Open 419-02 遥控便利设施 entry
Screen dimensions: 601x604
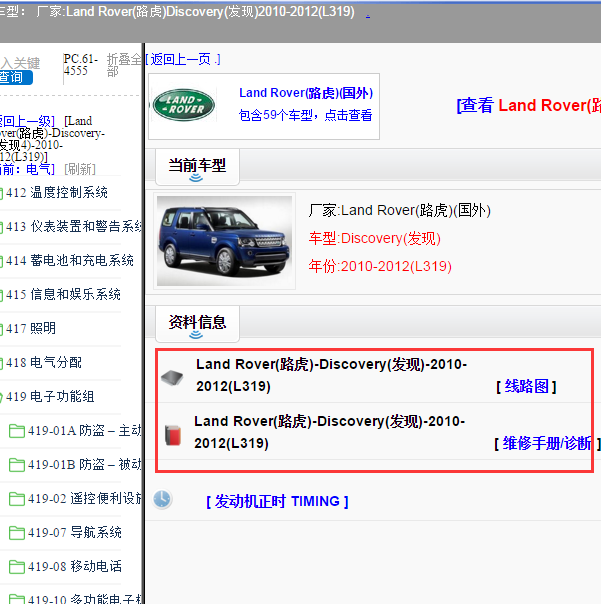(85, 498)
